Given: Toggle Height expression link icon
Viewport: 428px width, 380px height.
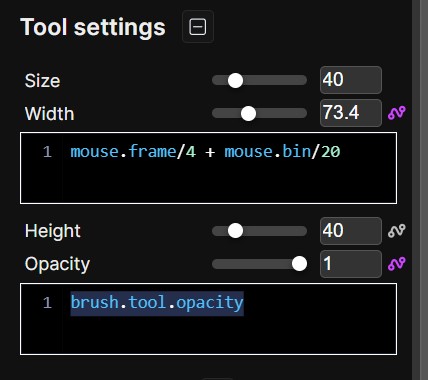Looking at the screenshot, I should coord(397,231).
